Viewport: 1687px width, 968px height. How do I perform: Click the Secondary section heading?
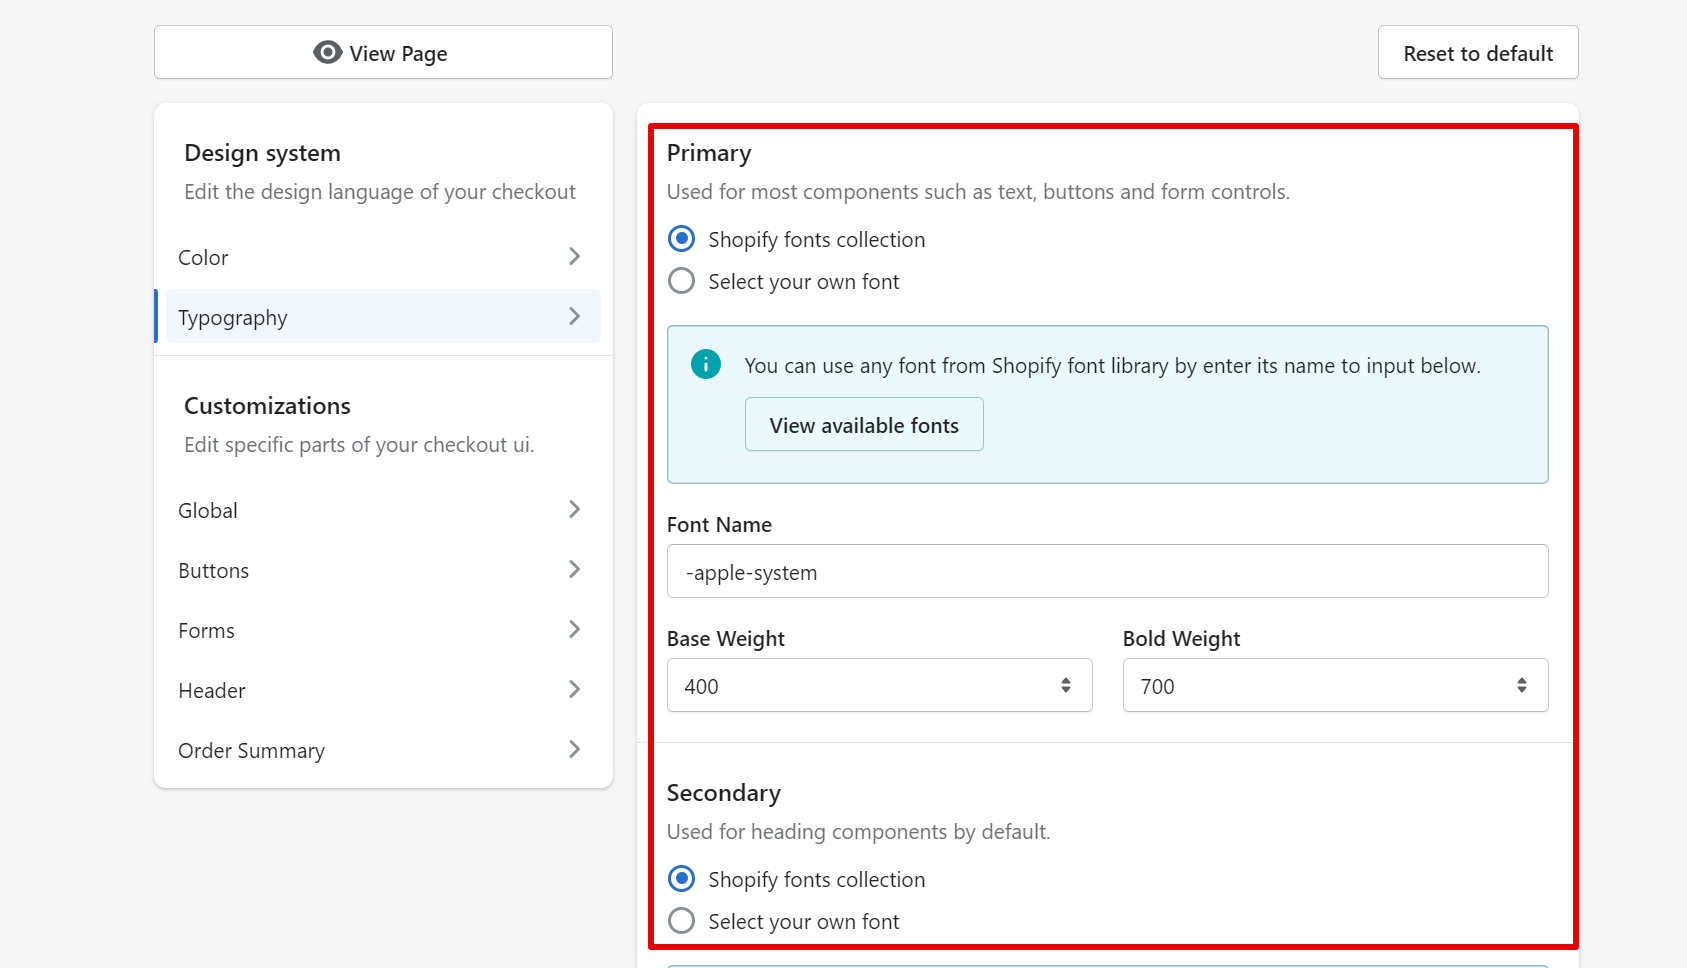tap(724, 793)
